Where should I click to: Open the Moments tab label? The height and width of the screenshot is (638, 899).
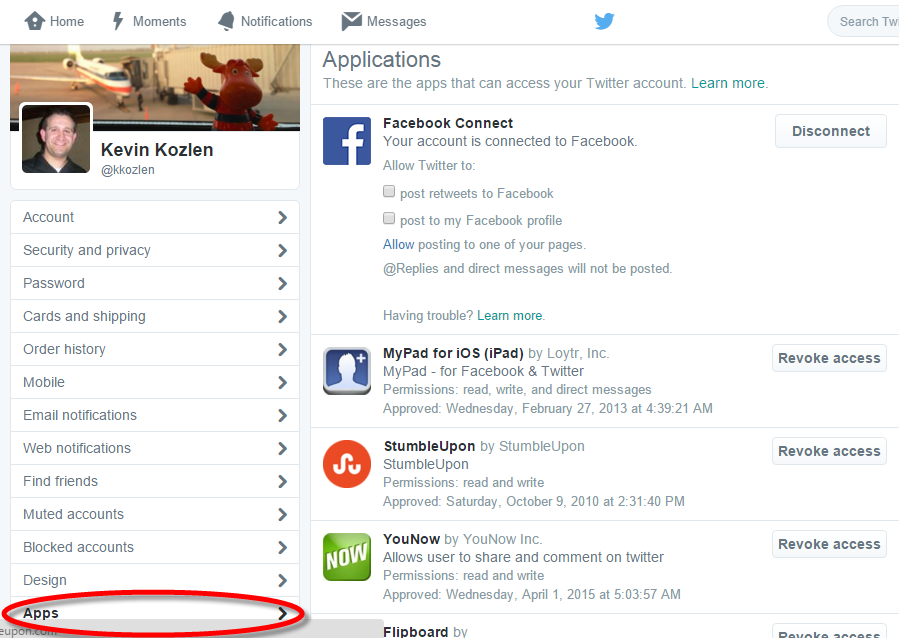tap(159, 22)
